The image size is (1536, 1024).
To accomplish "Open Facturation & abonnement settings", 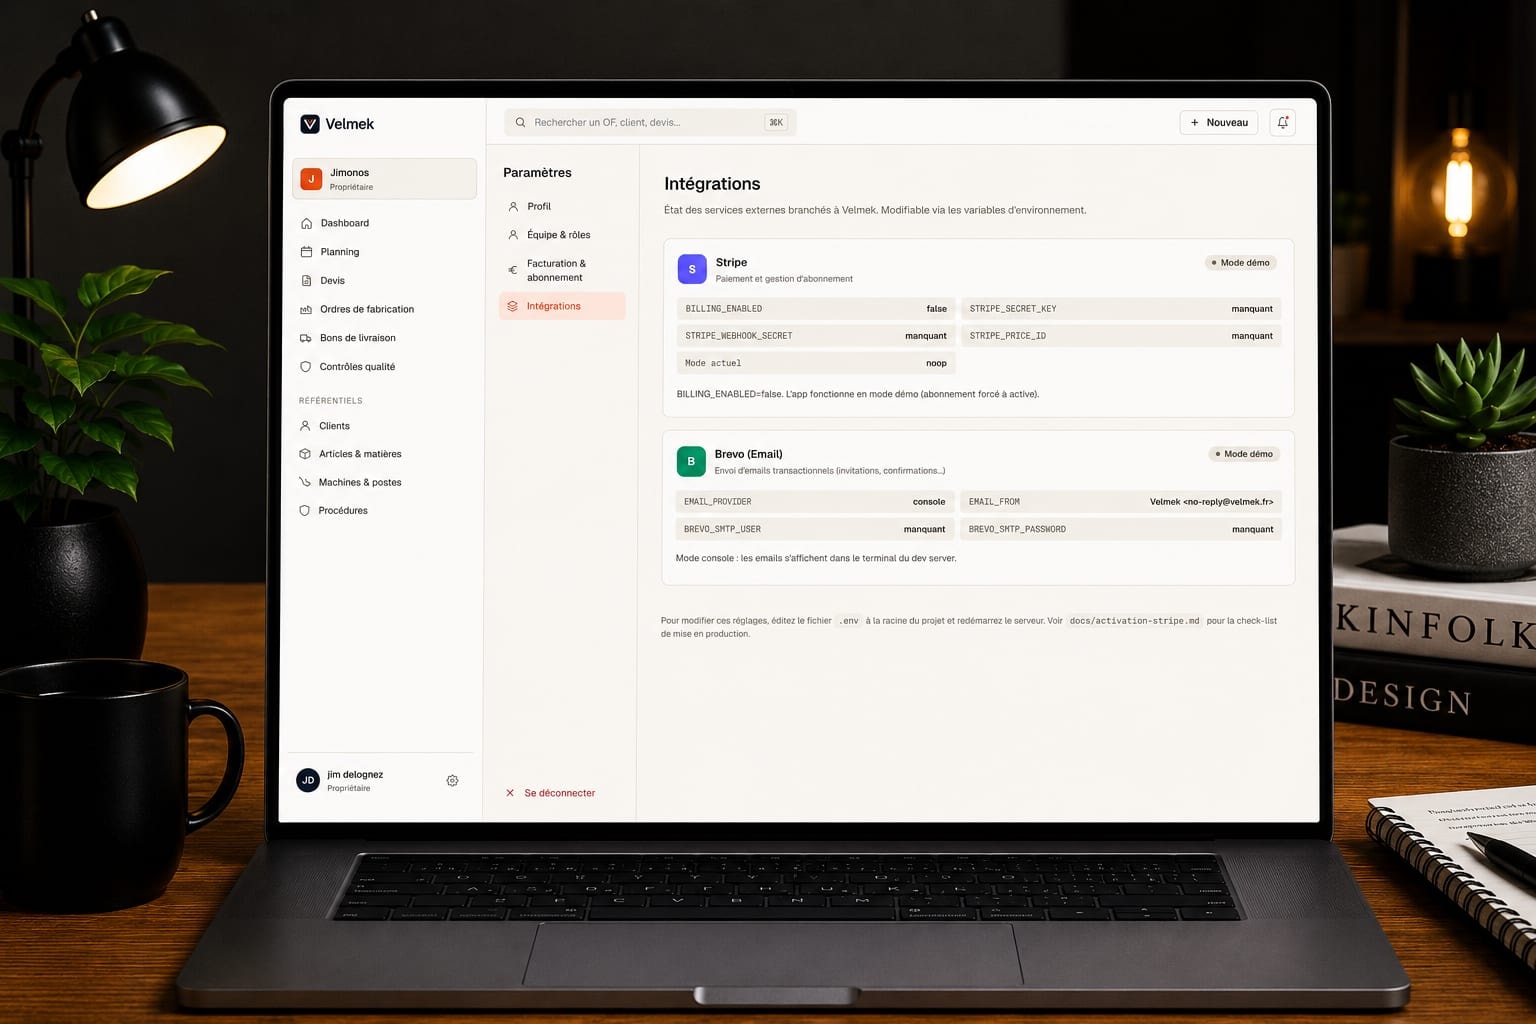I will click(562, 271).
